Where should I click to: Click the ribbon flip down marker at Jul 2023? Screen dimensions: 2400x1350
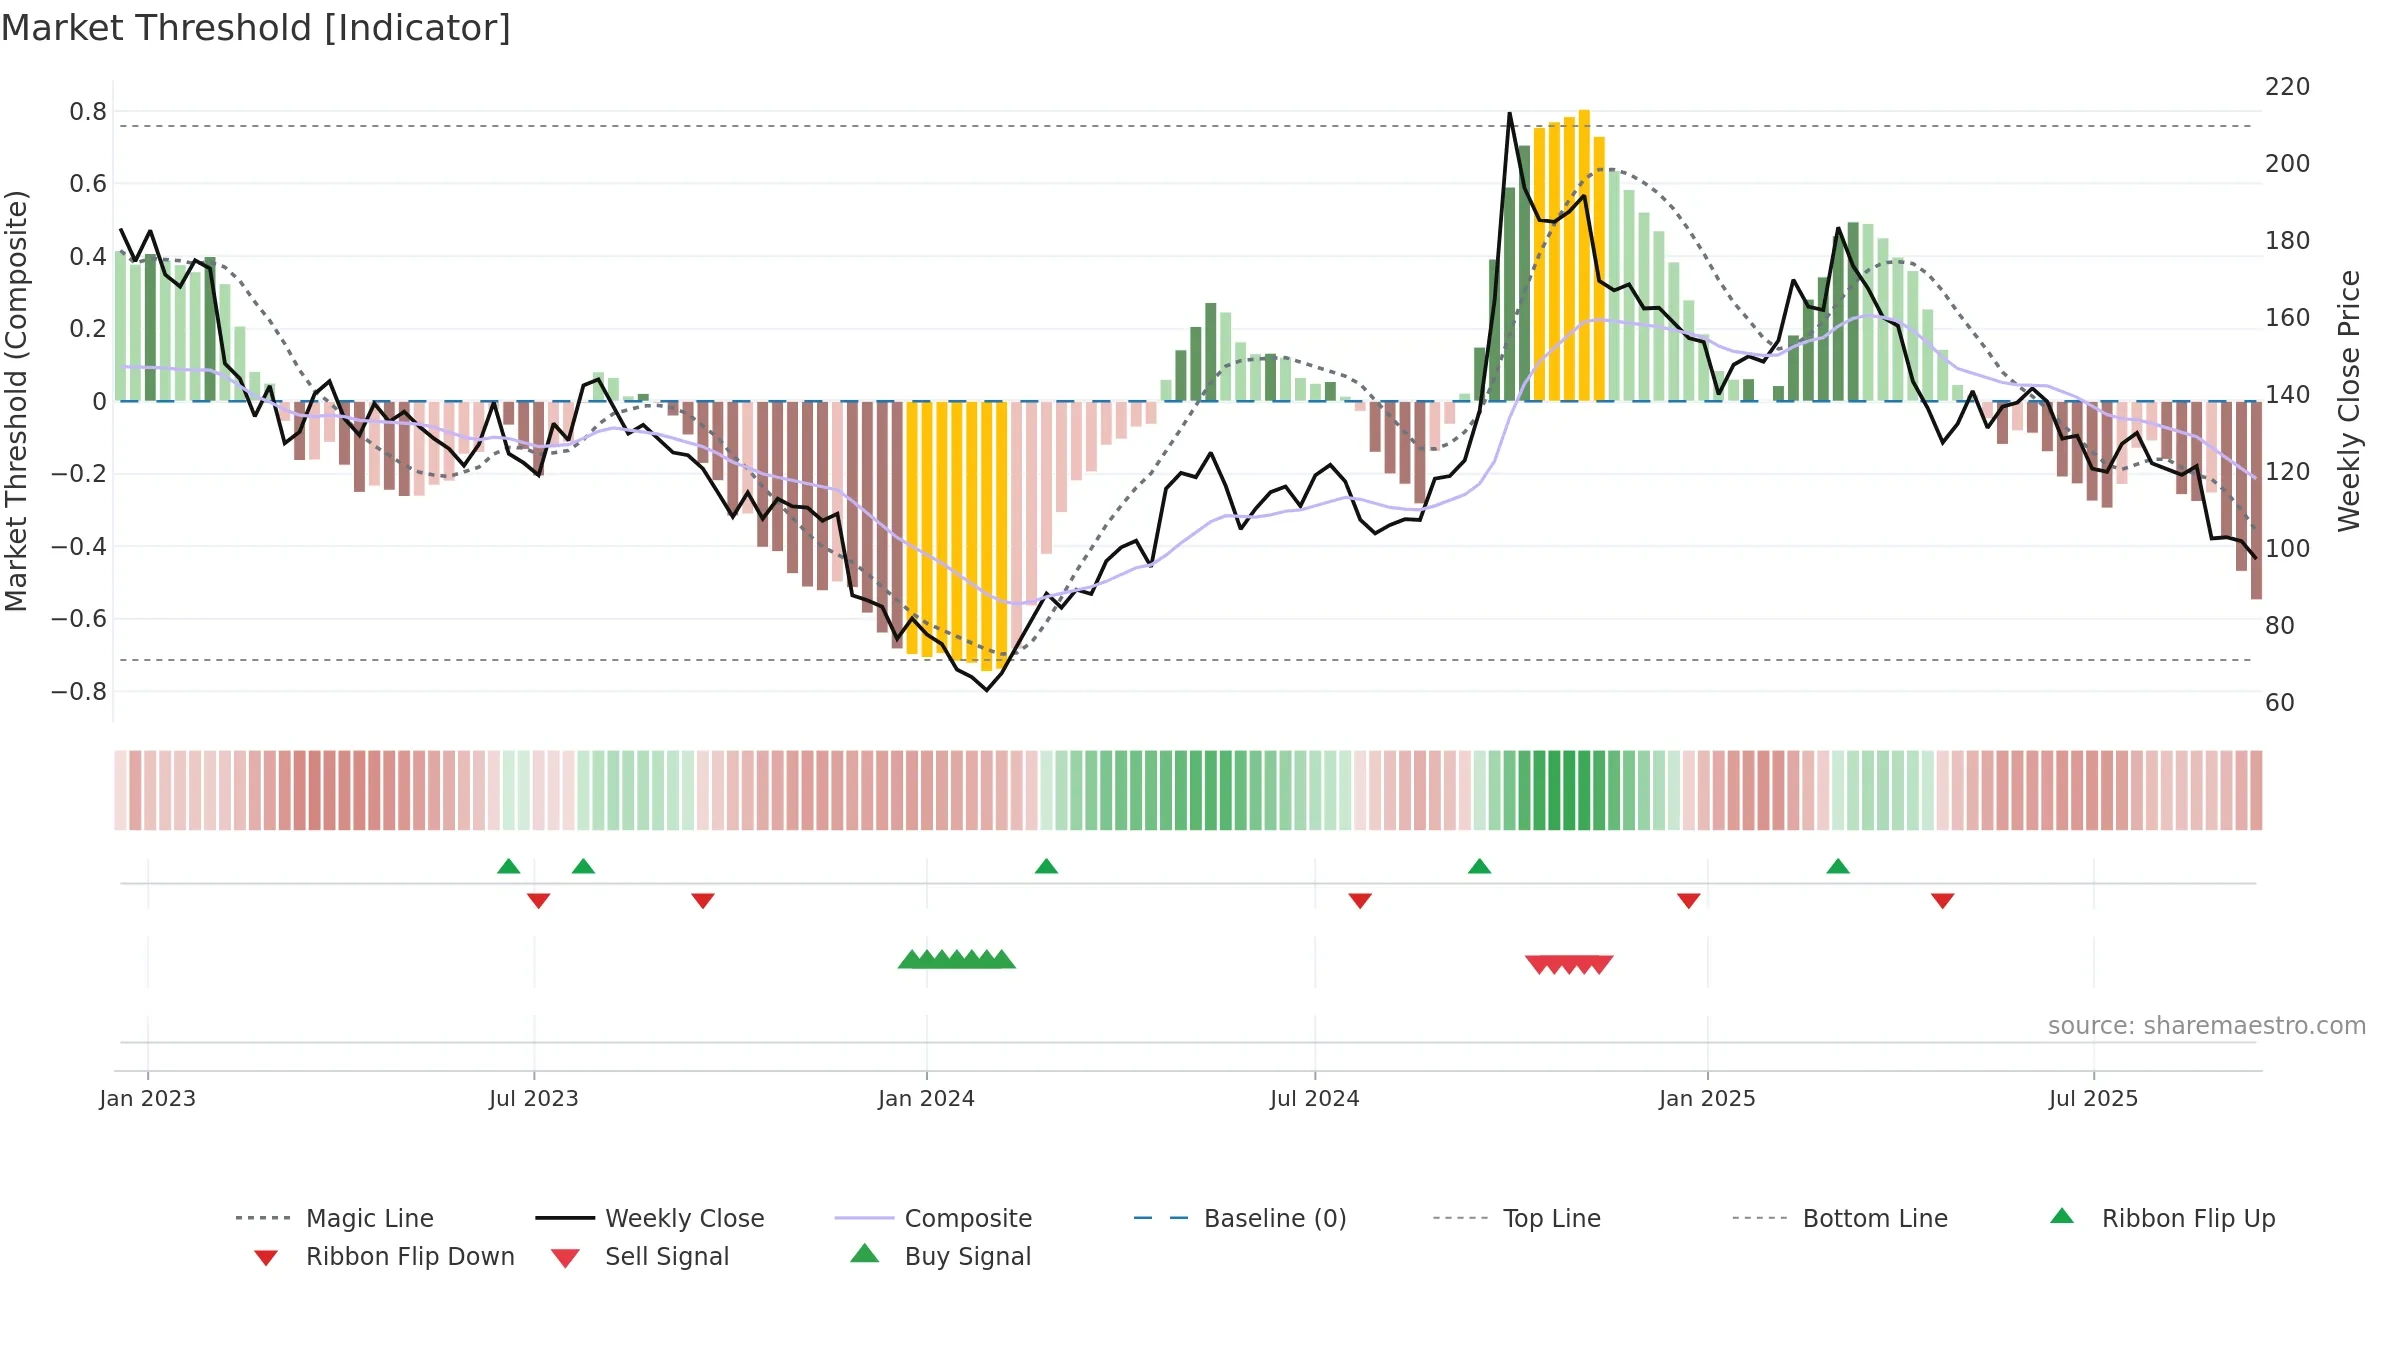(x=538, y=901)
